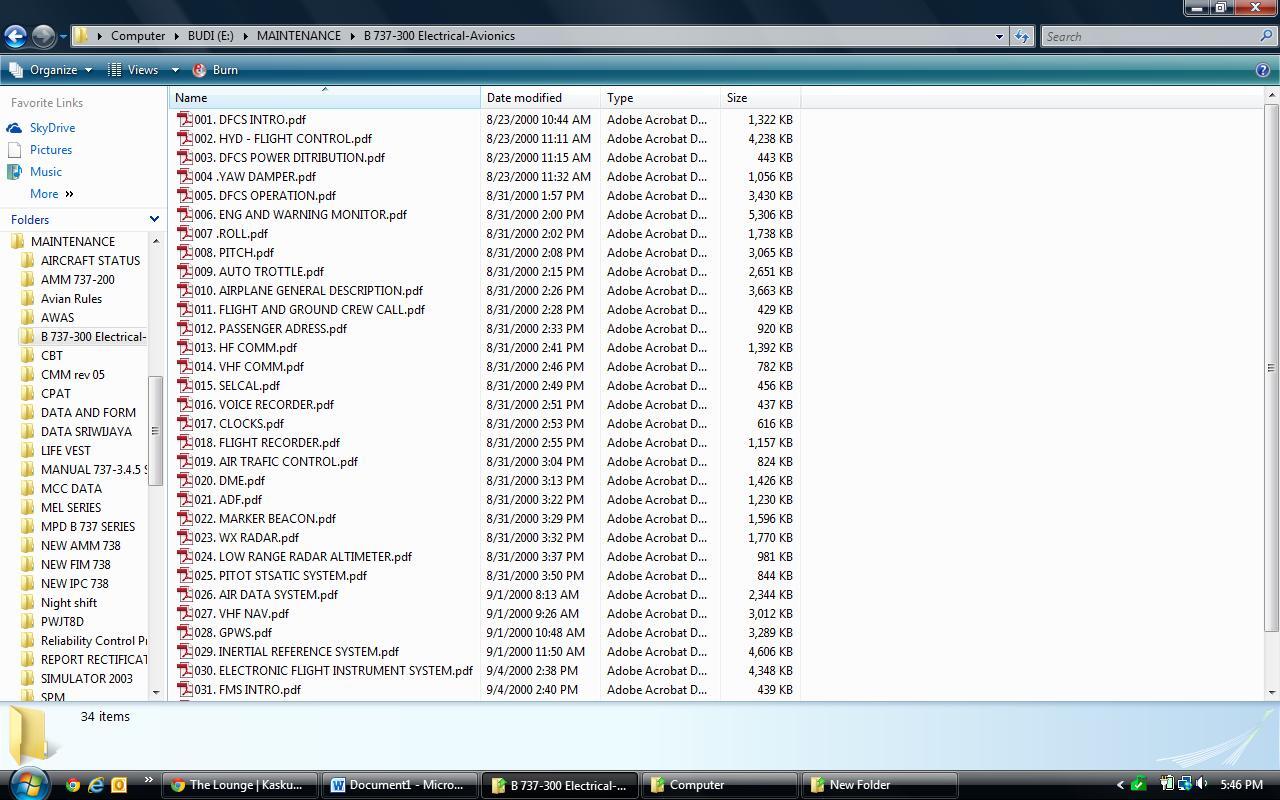Click PDF icon of 016. VOICE RECORDER.pdf
Image resolution: width=1280 pixels, height=800 pixels.
click(x=184, y=404)
